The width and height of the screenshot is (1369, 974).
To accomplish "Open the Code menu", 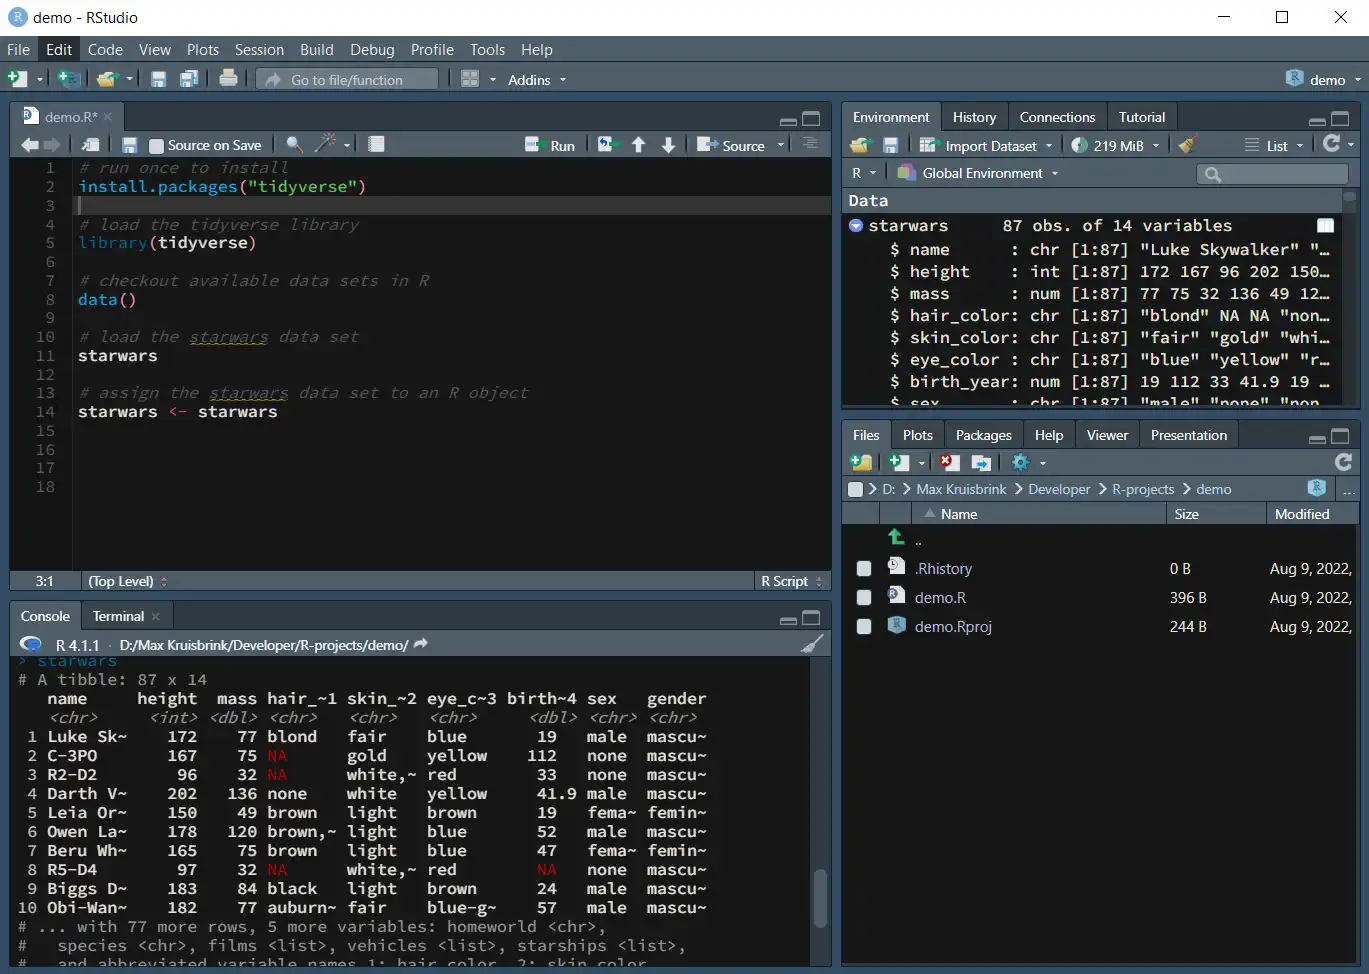I will [x=105, y=49].
